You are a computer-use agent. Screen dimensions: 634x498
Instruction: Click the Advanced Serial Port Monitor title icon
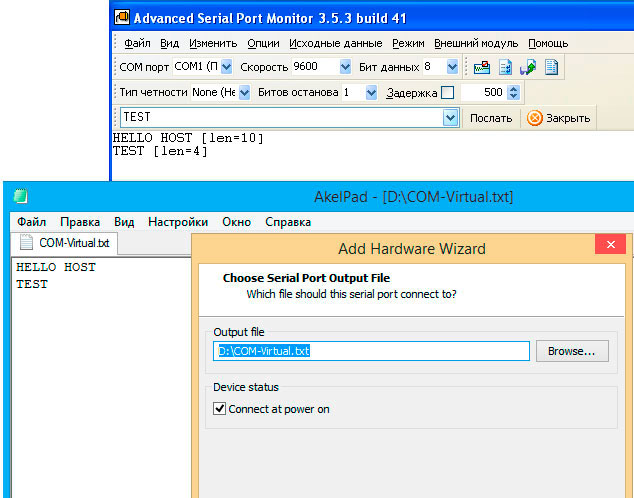point(122,17)
